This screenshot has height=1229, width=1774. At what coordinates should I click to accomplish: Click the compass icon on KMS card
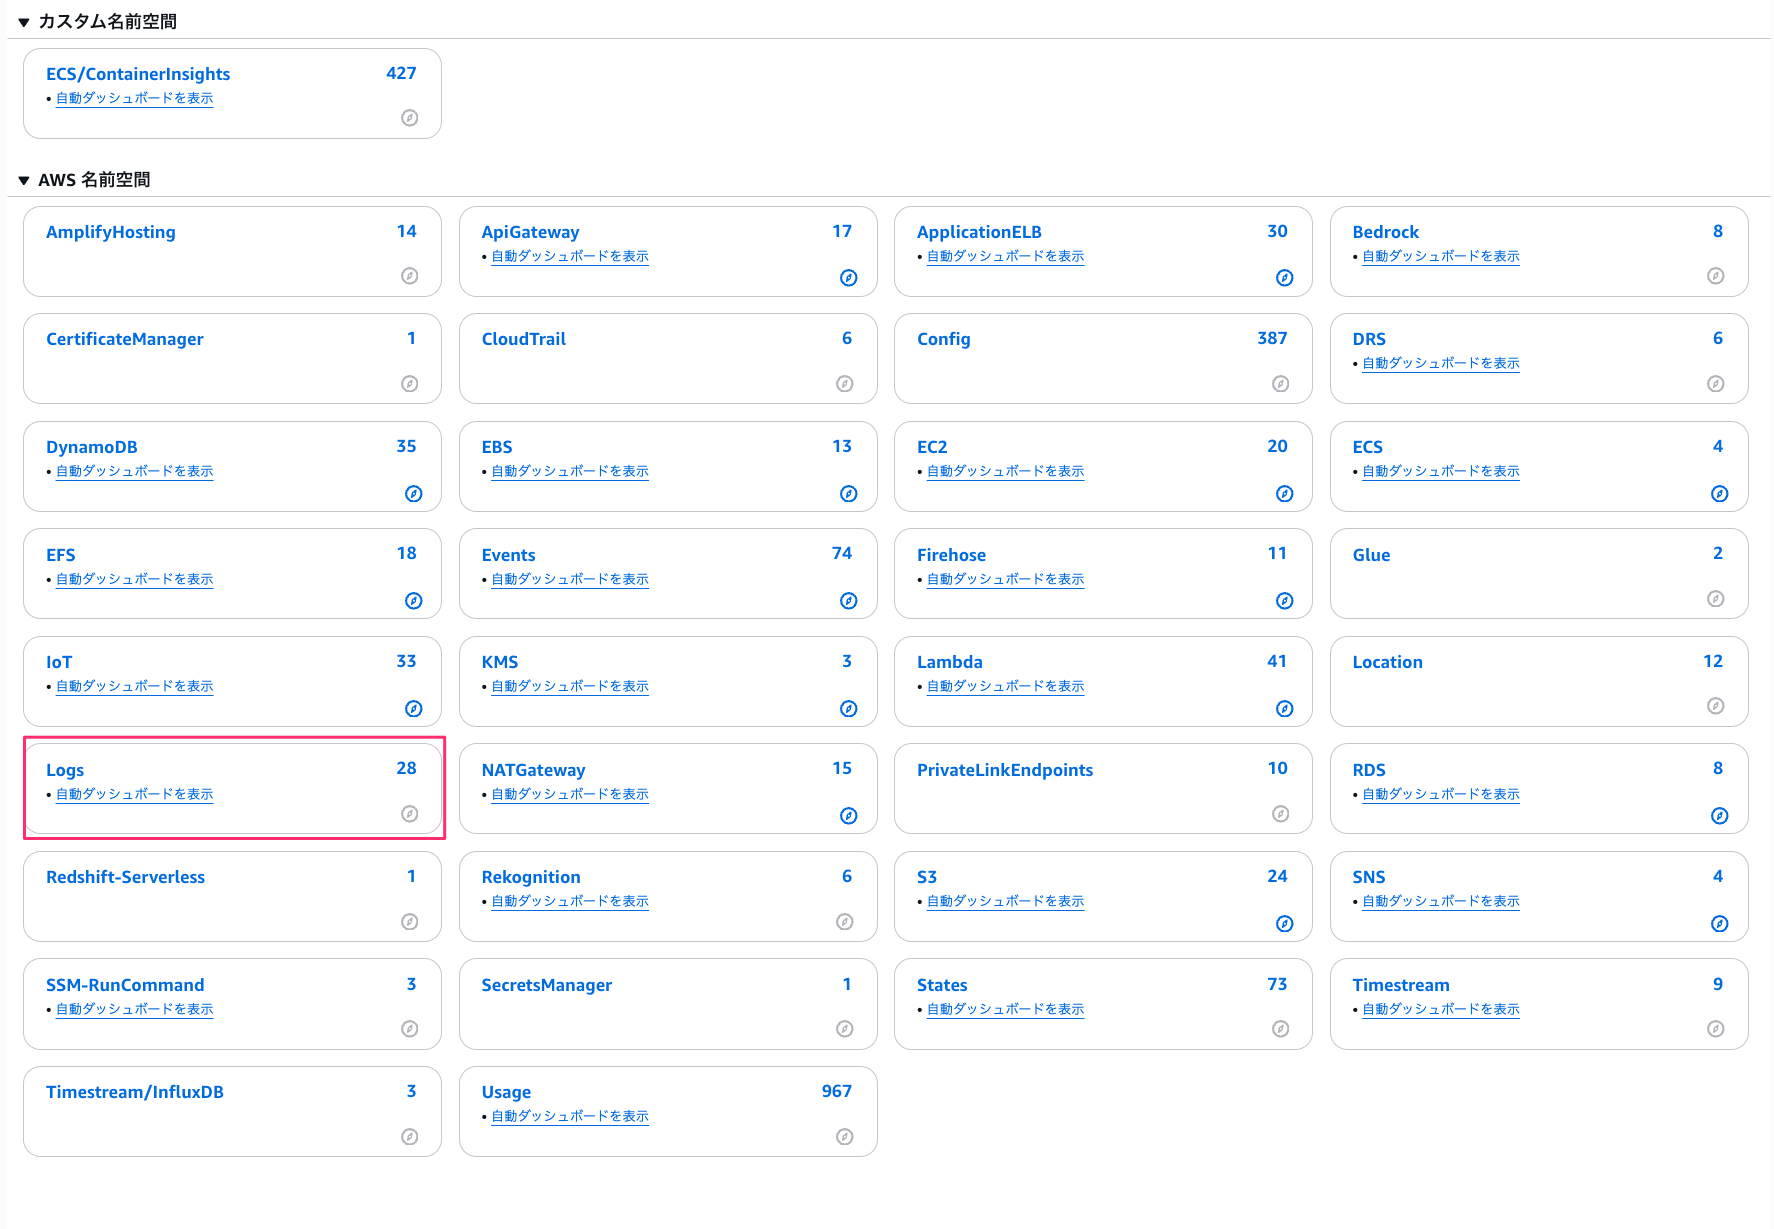[849, 709]
